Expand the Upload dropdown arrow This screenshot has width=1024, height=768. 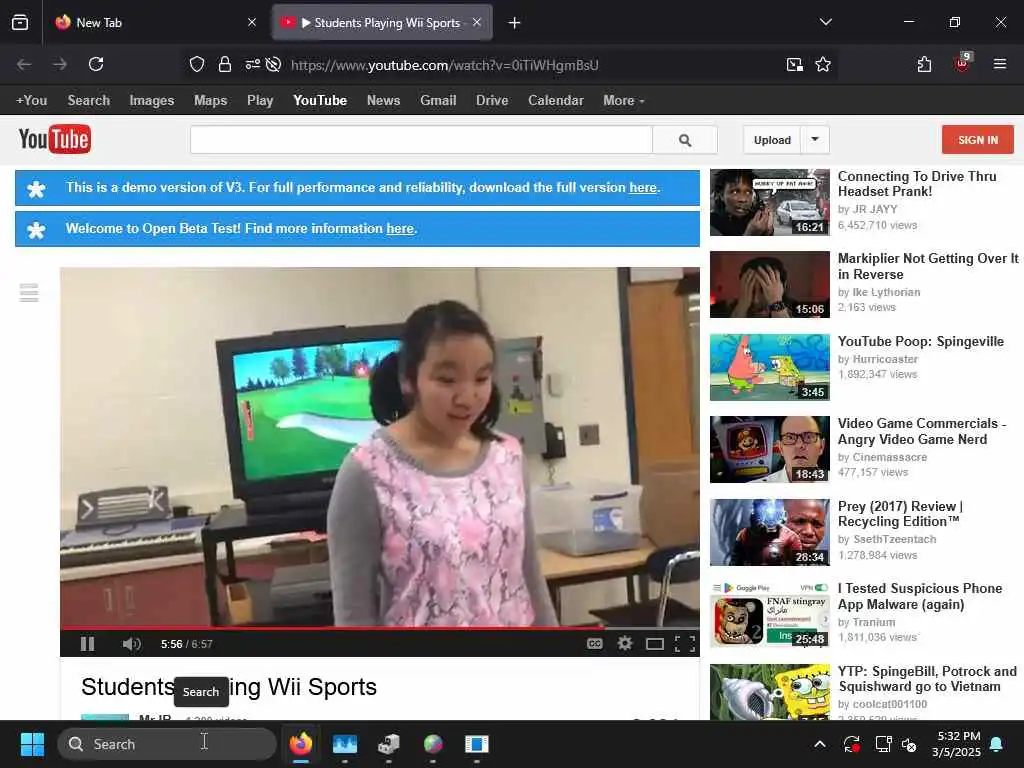[815, 140]
